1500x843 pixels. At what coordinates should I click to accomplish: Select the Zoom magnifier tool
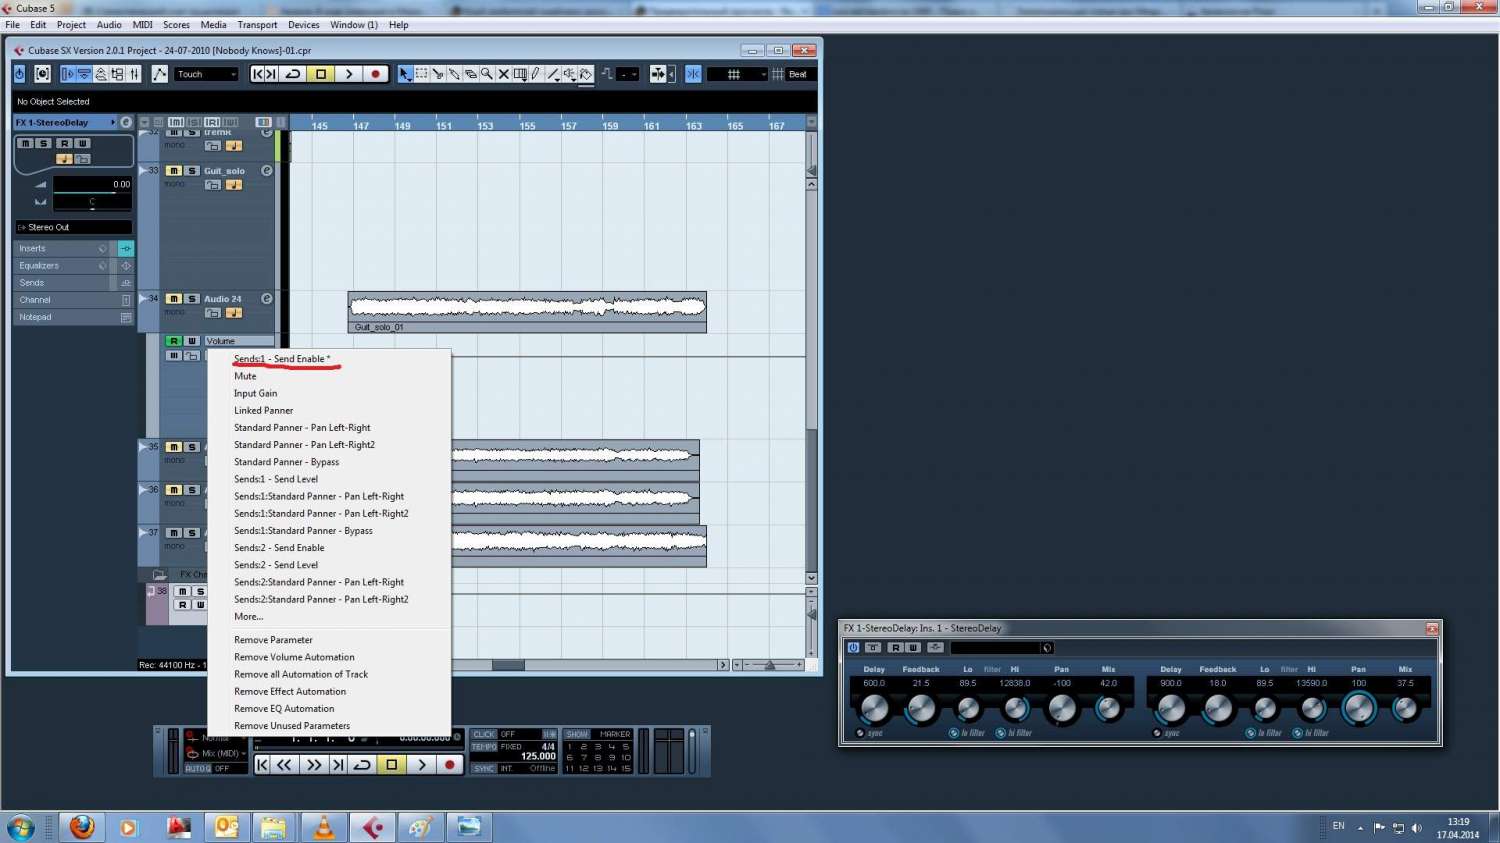coord(487,74)
